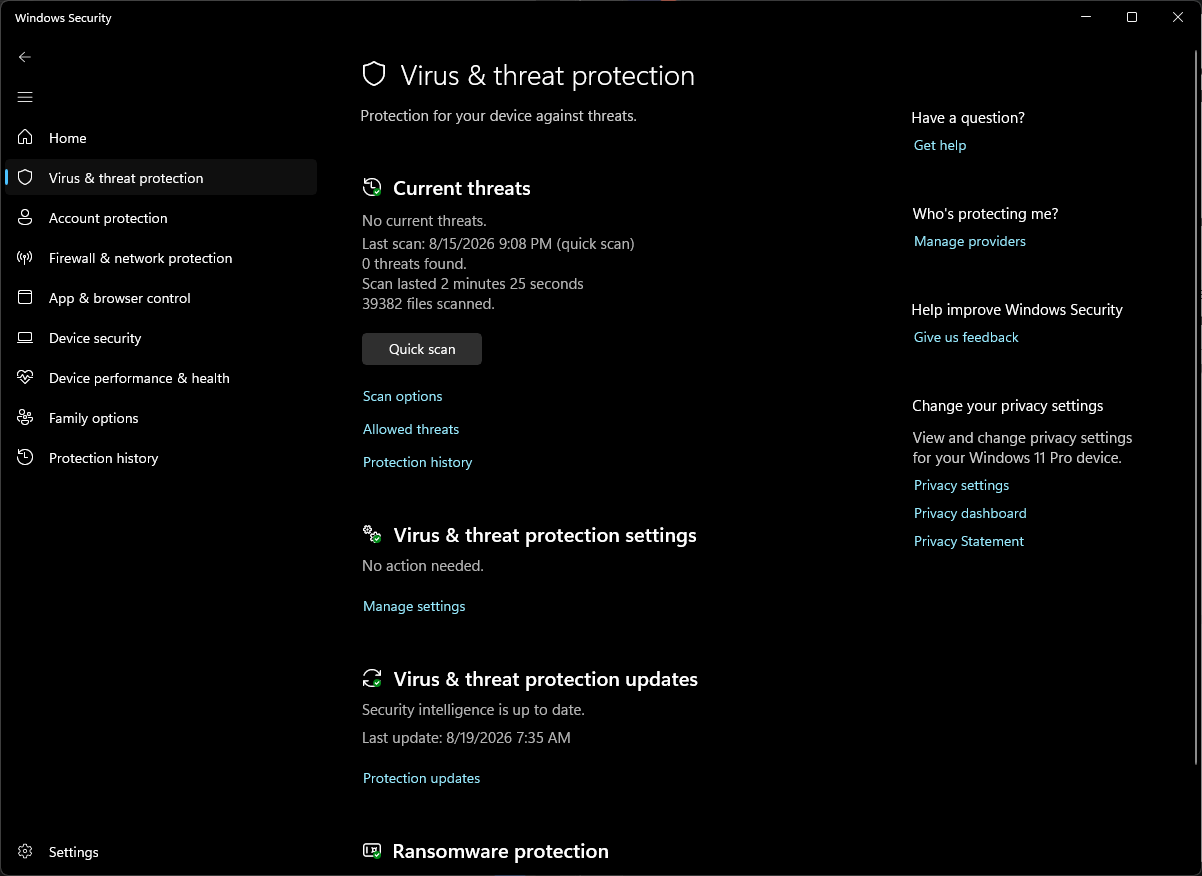The width and height of the screenshot is (1202, 876).
Task: Open Settings at the sidebar bottom
Action: tap(161, 851)
